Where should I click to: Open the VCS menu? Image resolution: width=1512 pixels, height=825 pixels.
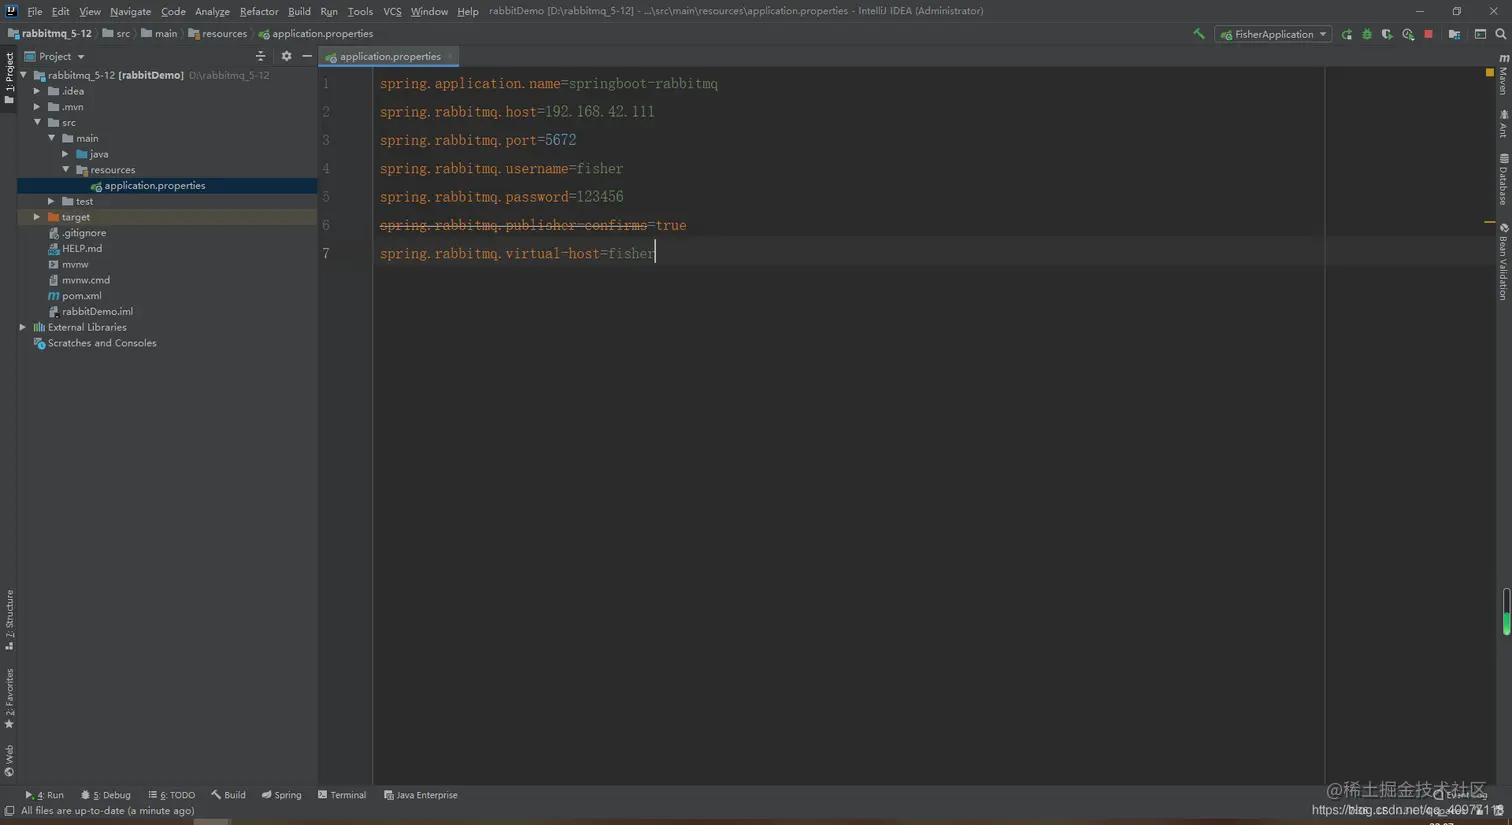(x=392, y=11)
